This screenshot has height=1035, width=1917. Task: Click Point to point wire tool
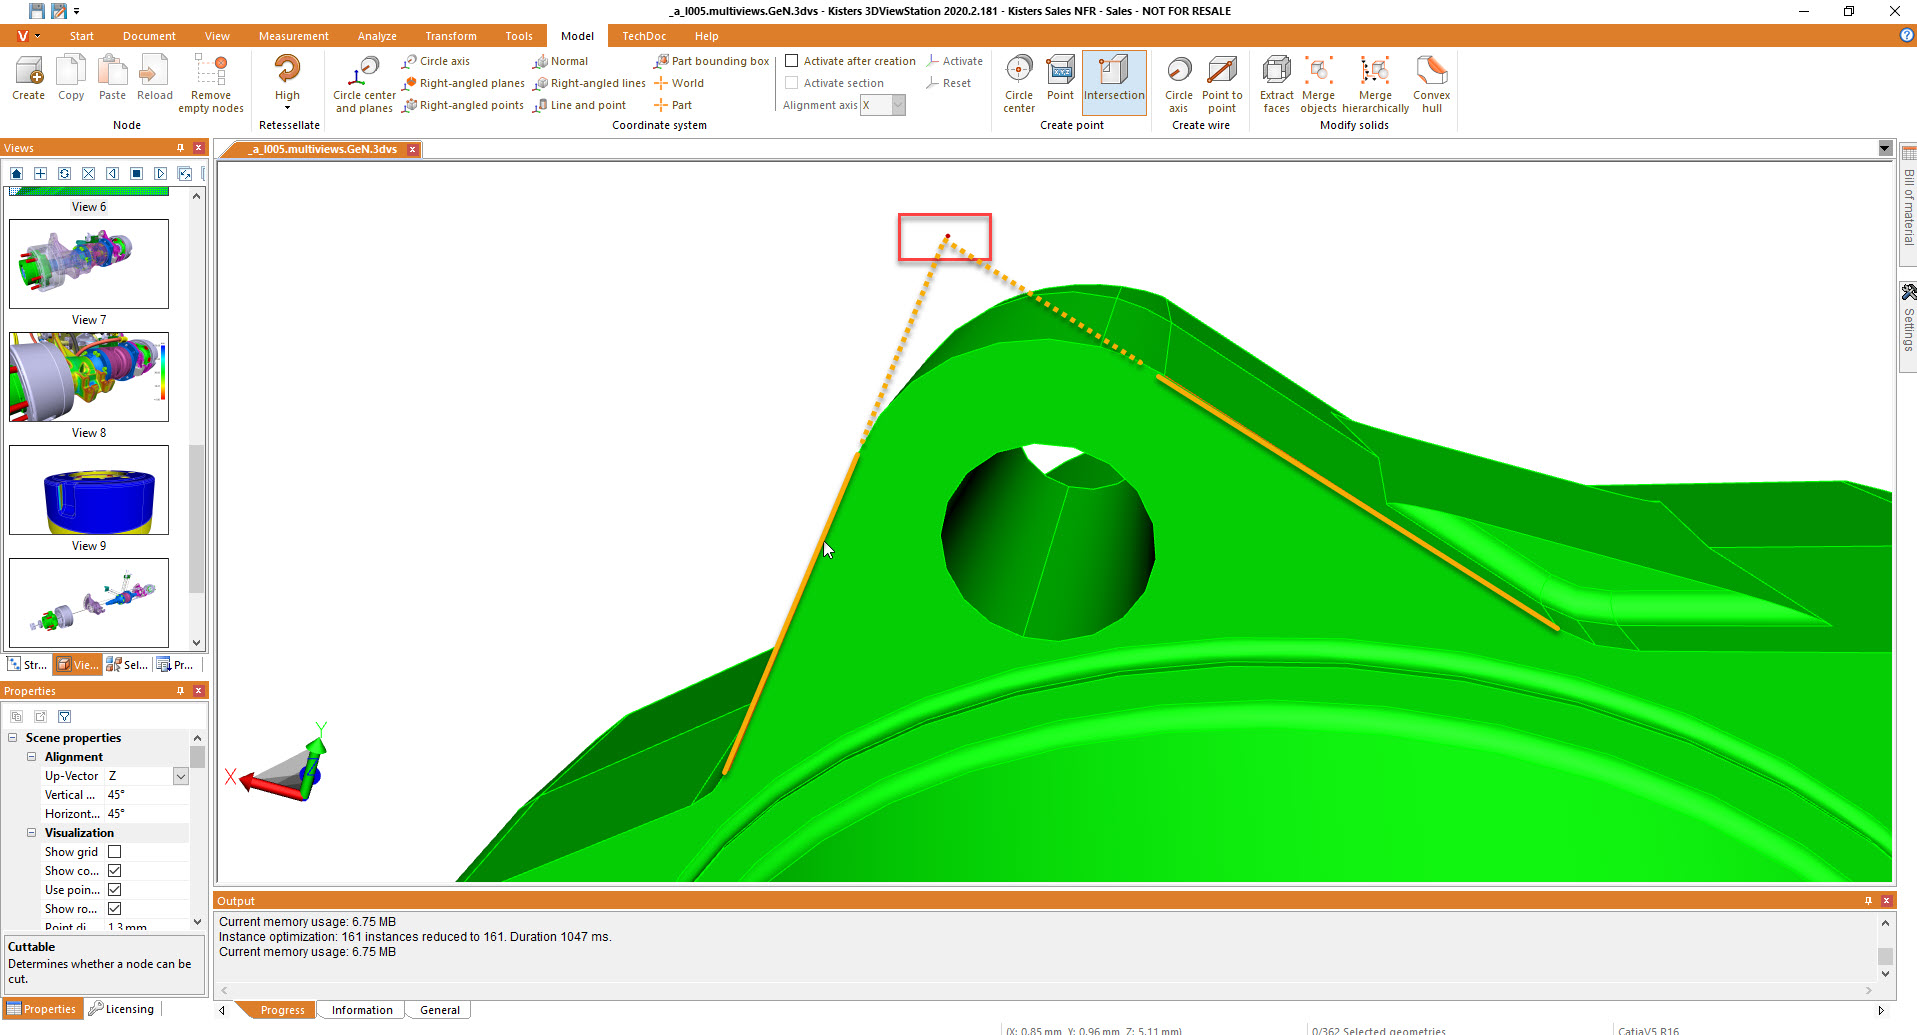pos(1222,84)
